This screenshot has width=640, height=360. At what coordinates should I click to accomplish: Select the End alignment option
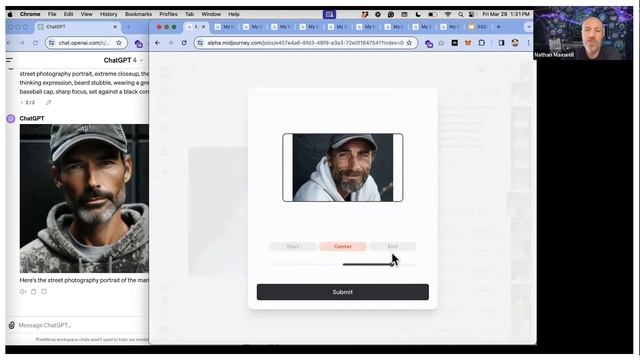tap(392, 246)
